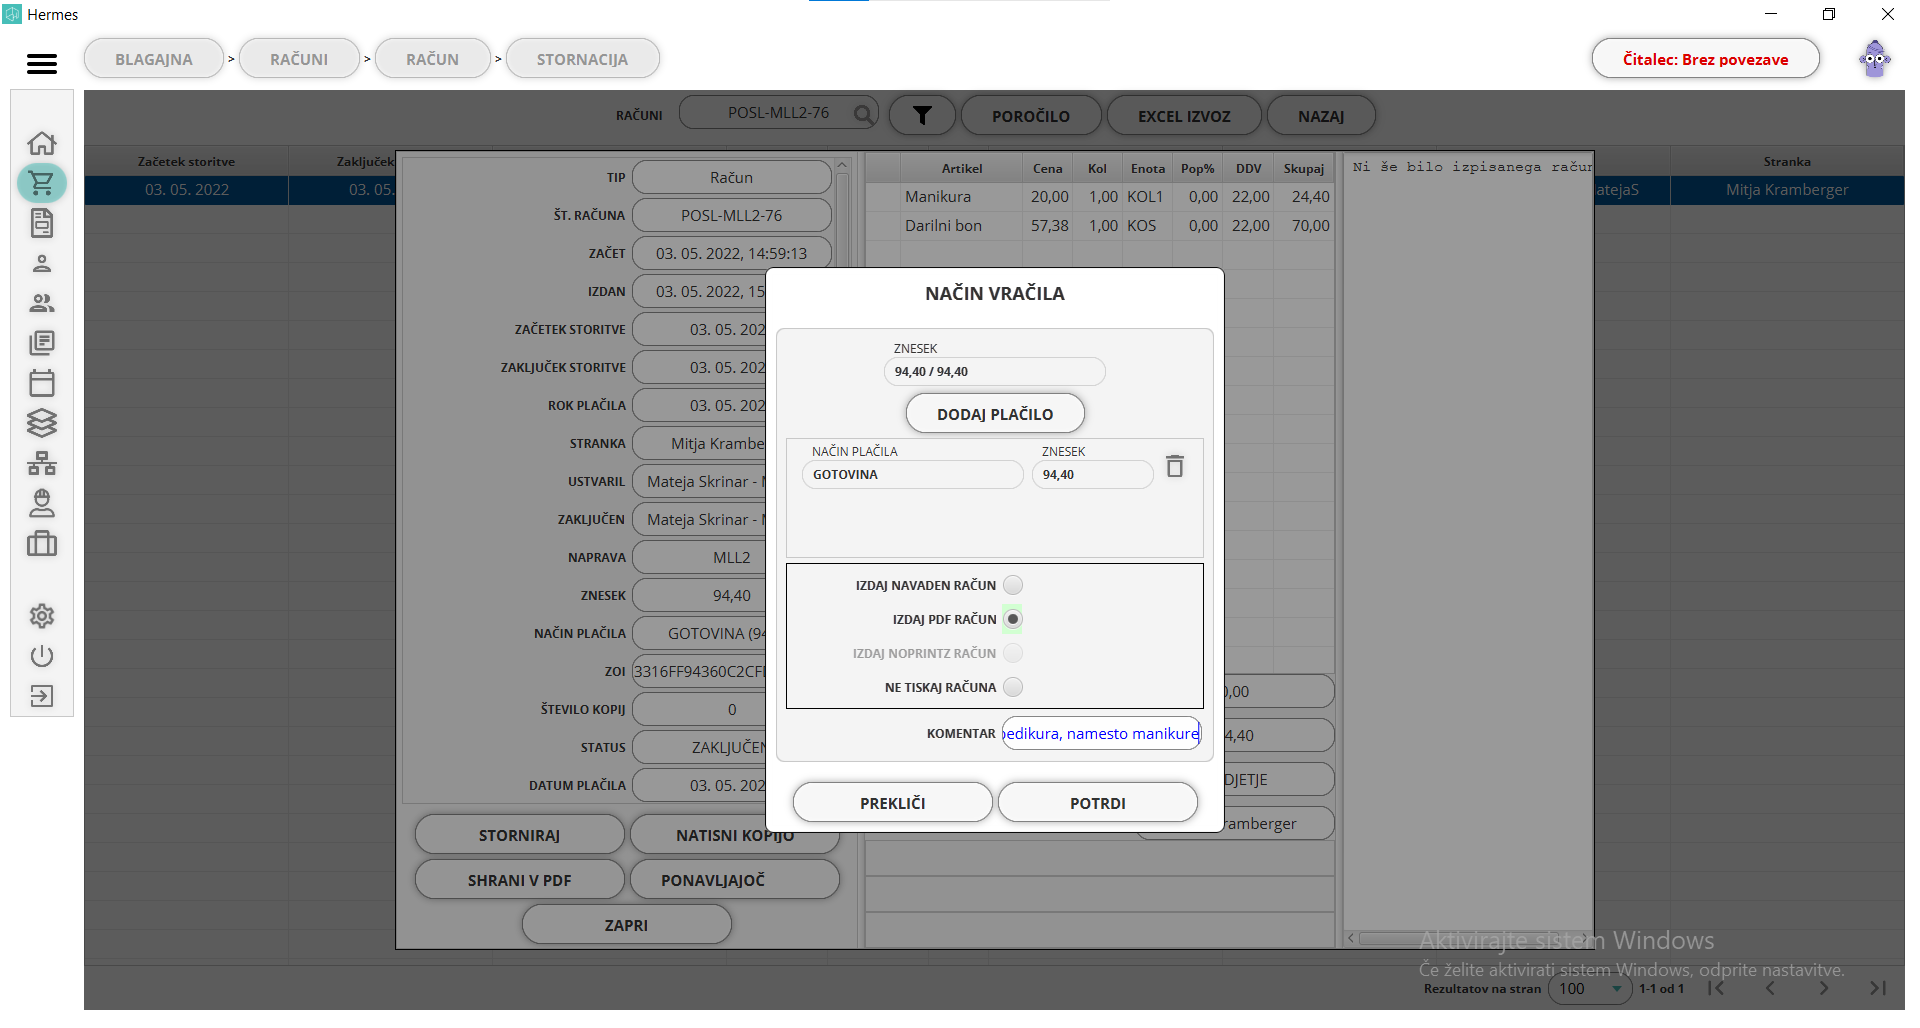Click the purple user avatar icon
The height and width of the screenshot is (1028, 1920).
(1875, 59)
